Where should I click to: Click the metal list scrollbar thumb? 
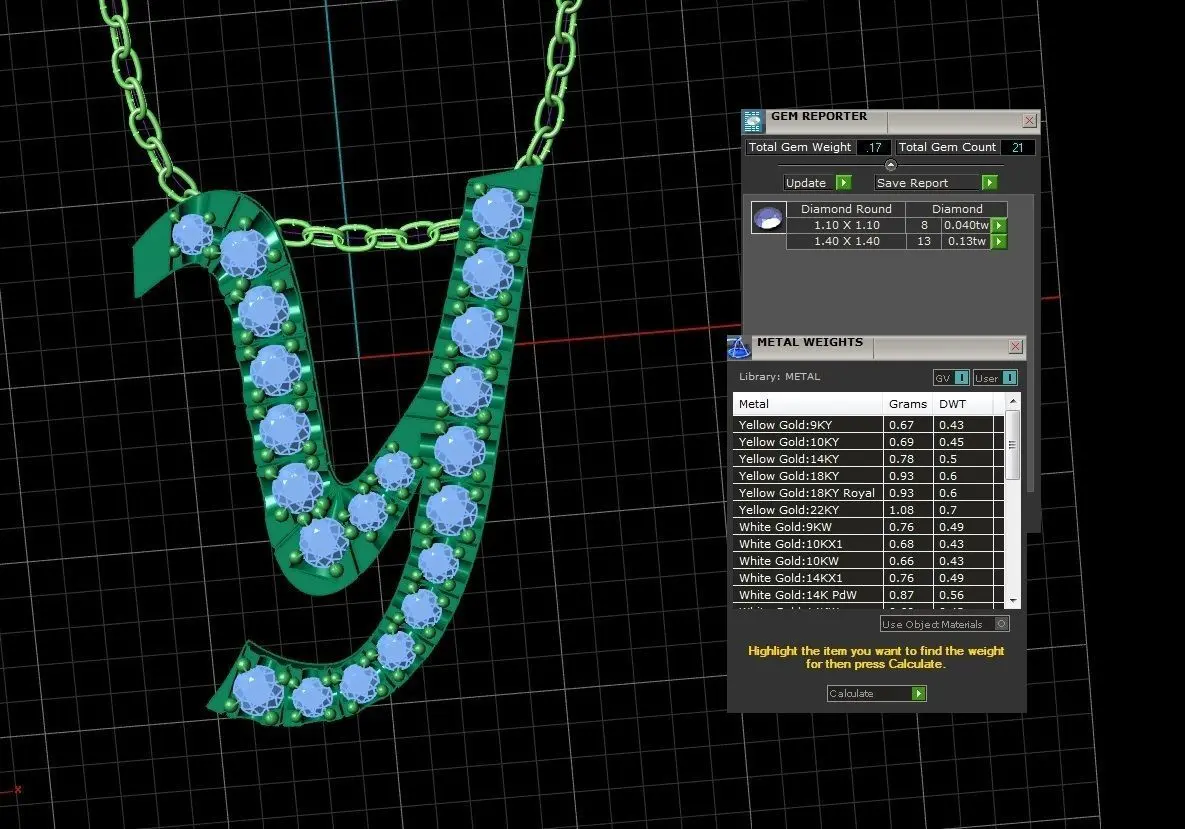pos(1013,445)
